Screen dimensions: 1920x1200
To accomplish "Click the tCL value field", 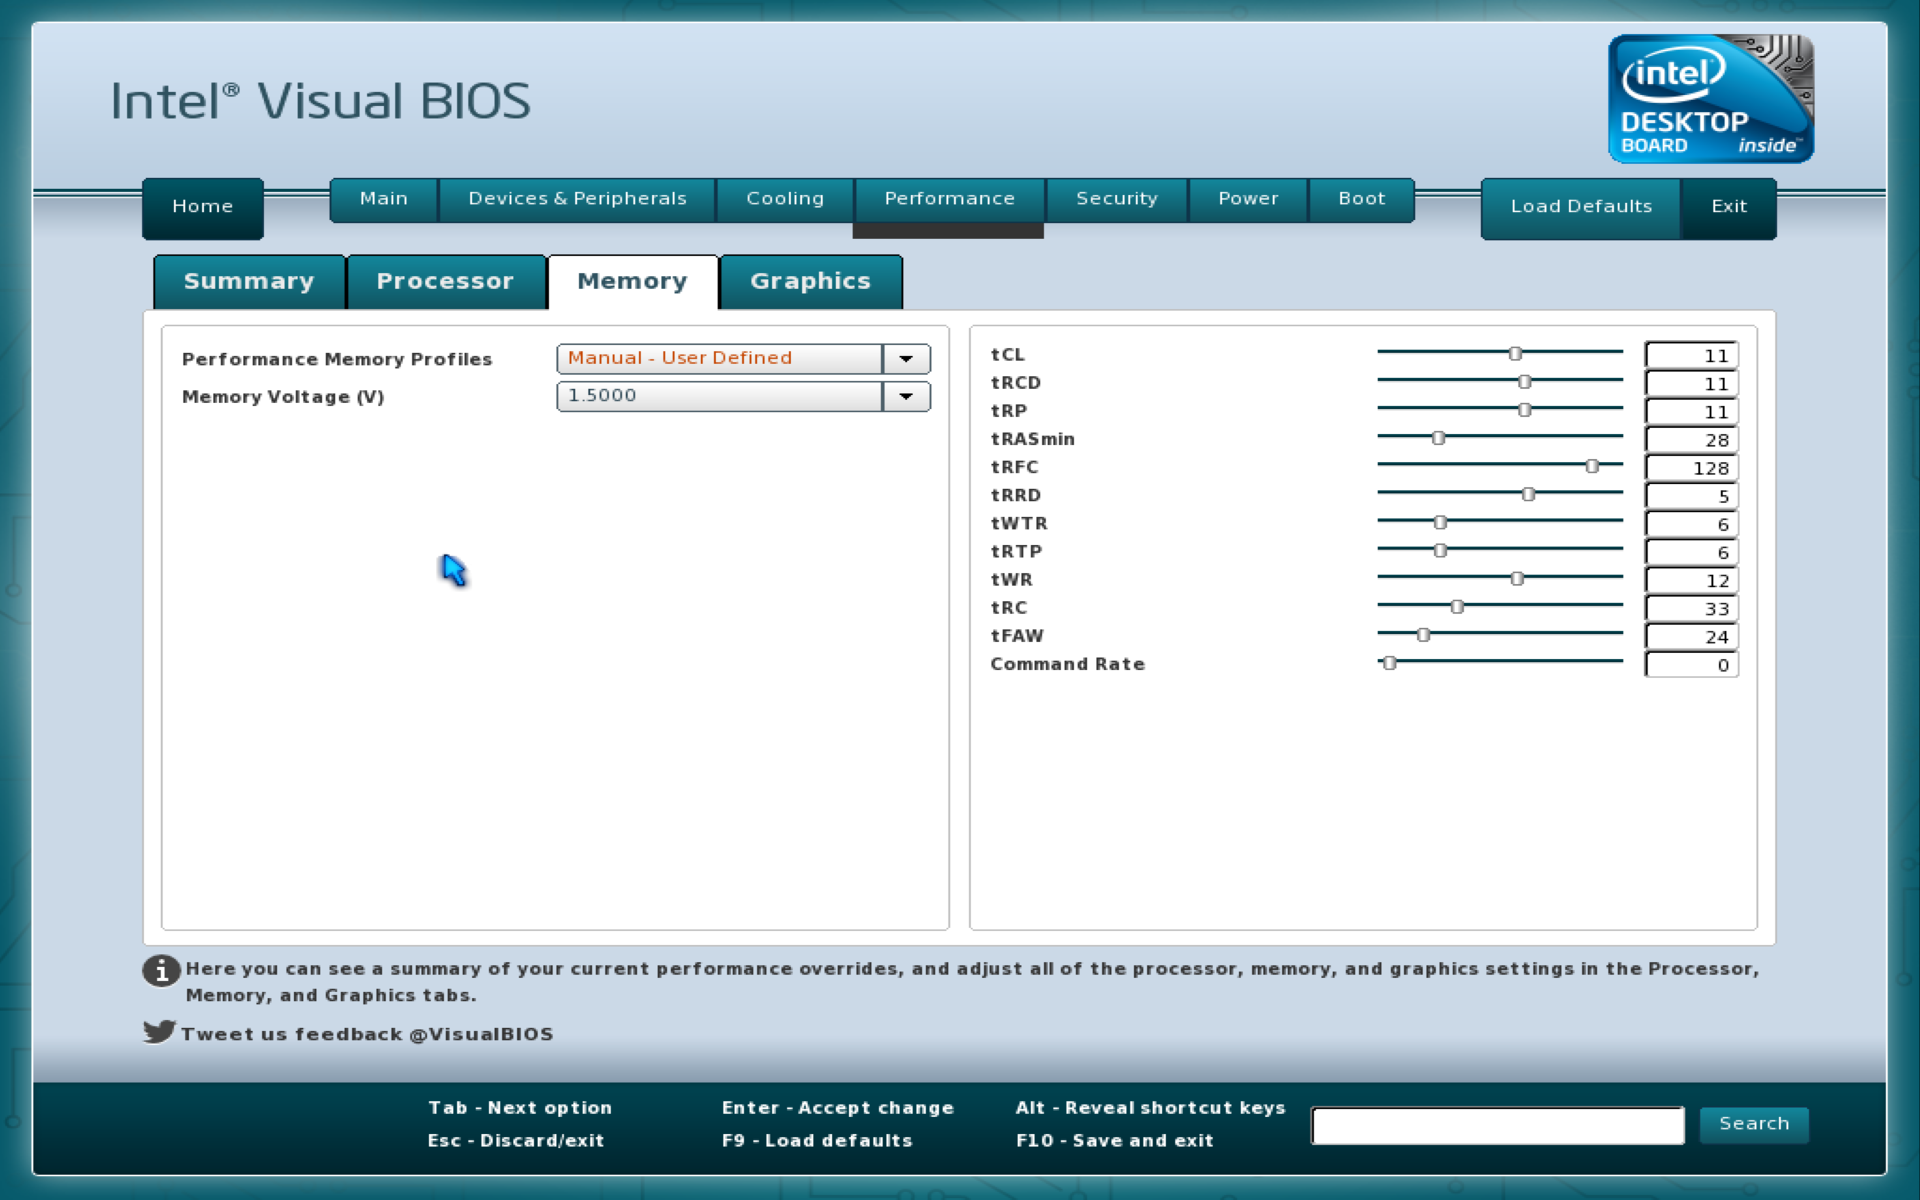I will click(x=1692, y=355).
